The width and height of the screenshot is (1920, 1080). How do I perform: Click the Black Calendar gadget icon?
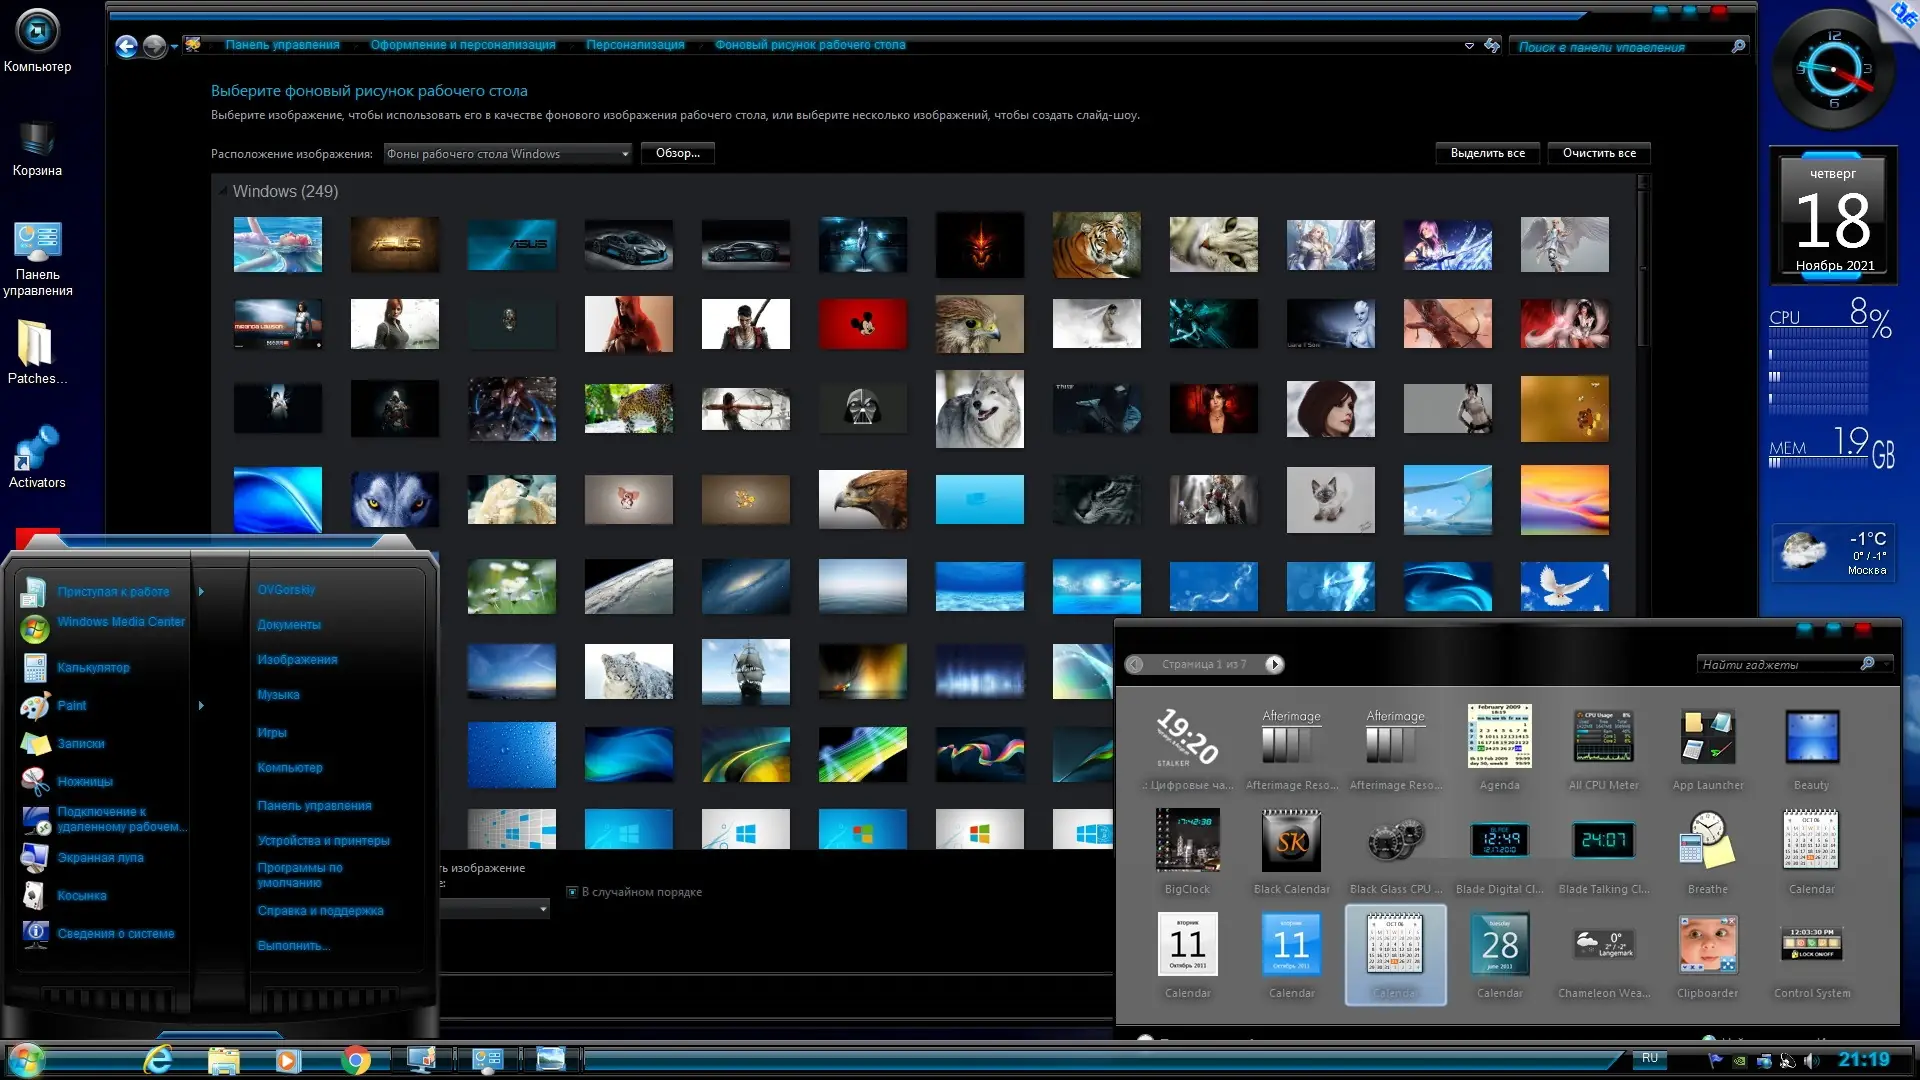tap(1291, 841)
